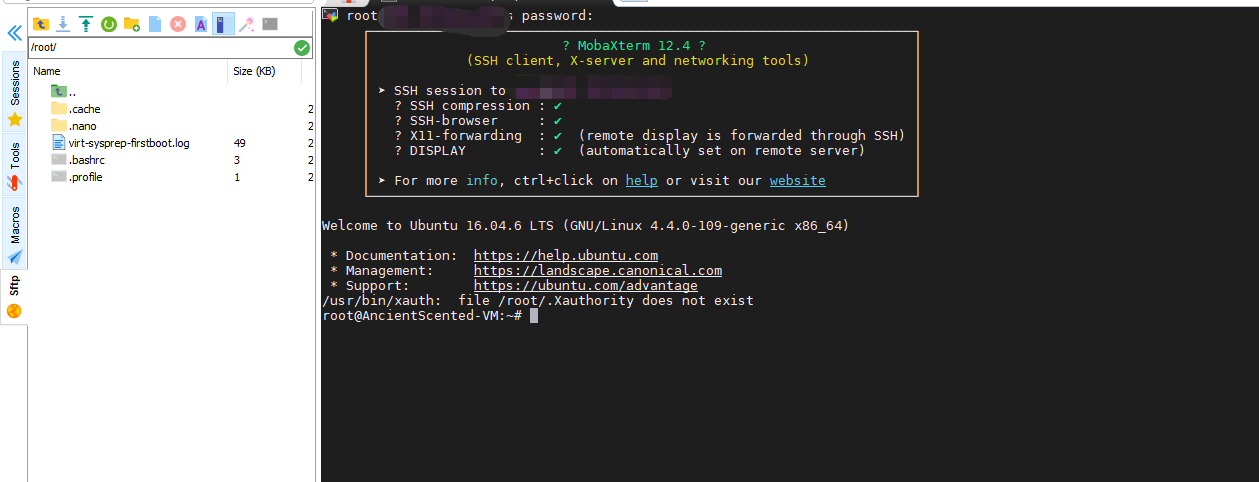Click the Sessions tab star icon
The image size is (1259, 482).
(x=14, y=119)
